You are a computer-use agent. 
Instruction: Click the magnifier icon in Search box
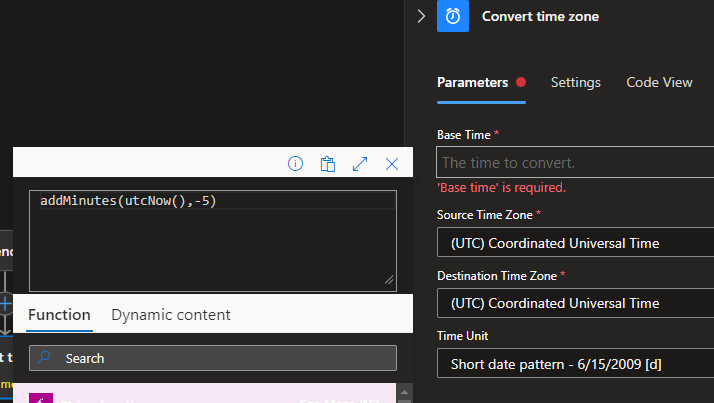pos(46,358)
